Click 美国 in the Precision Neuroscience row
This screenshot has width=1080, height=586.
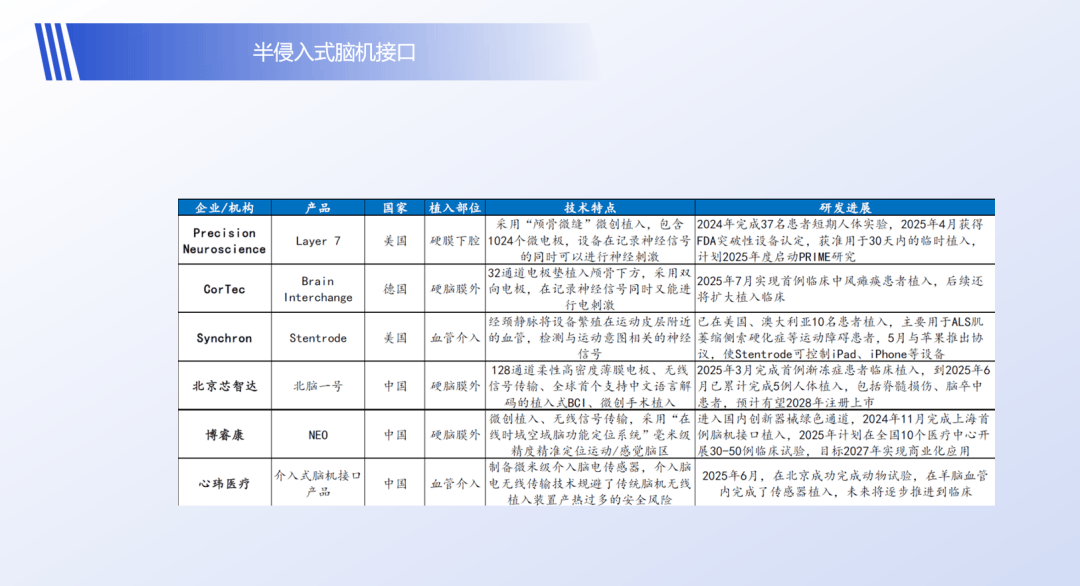[395, 240]
